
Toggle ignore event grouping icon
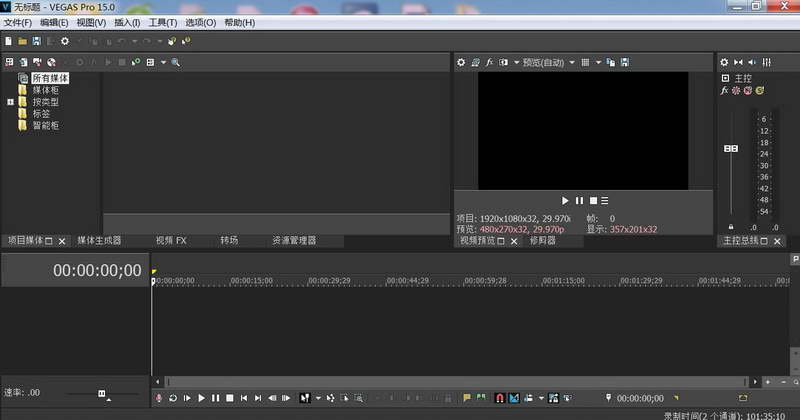567,398
